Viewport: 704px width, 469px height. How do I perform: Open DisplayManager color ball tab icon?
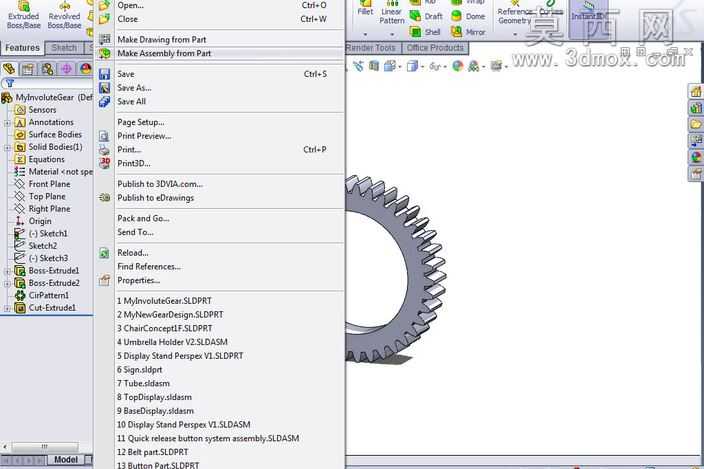pos(85,69)
